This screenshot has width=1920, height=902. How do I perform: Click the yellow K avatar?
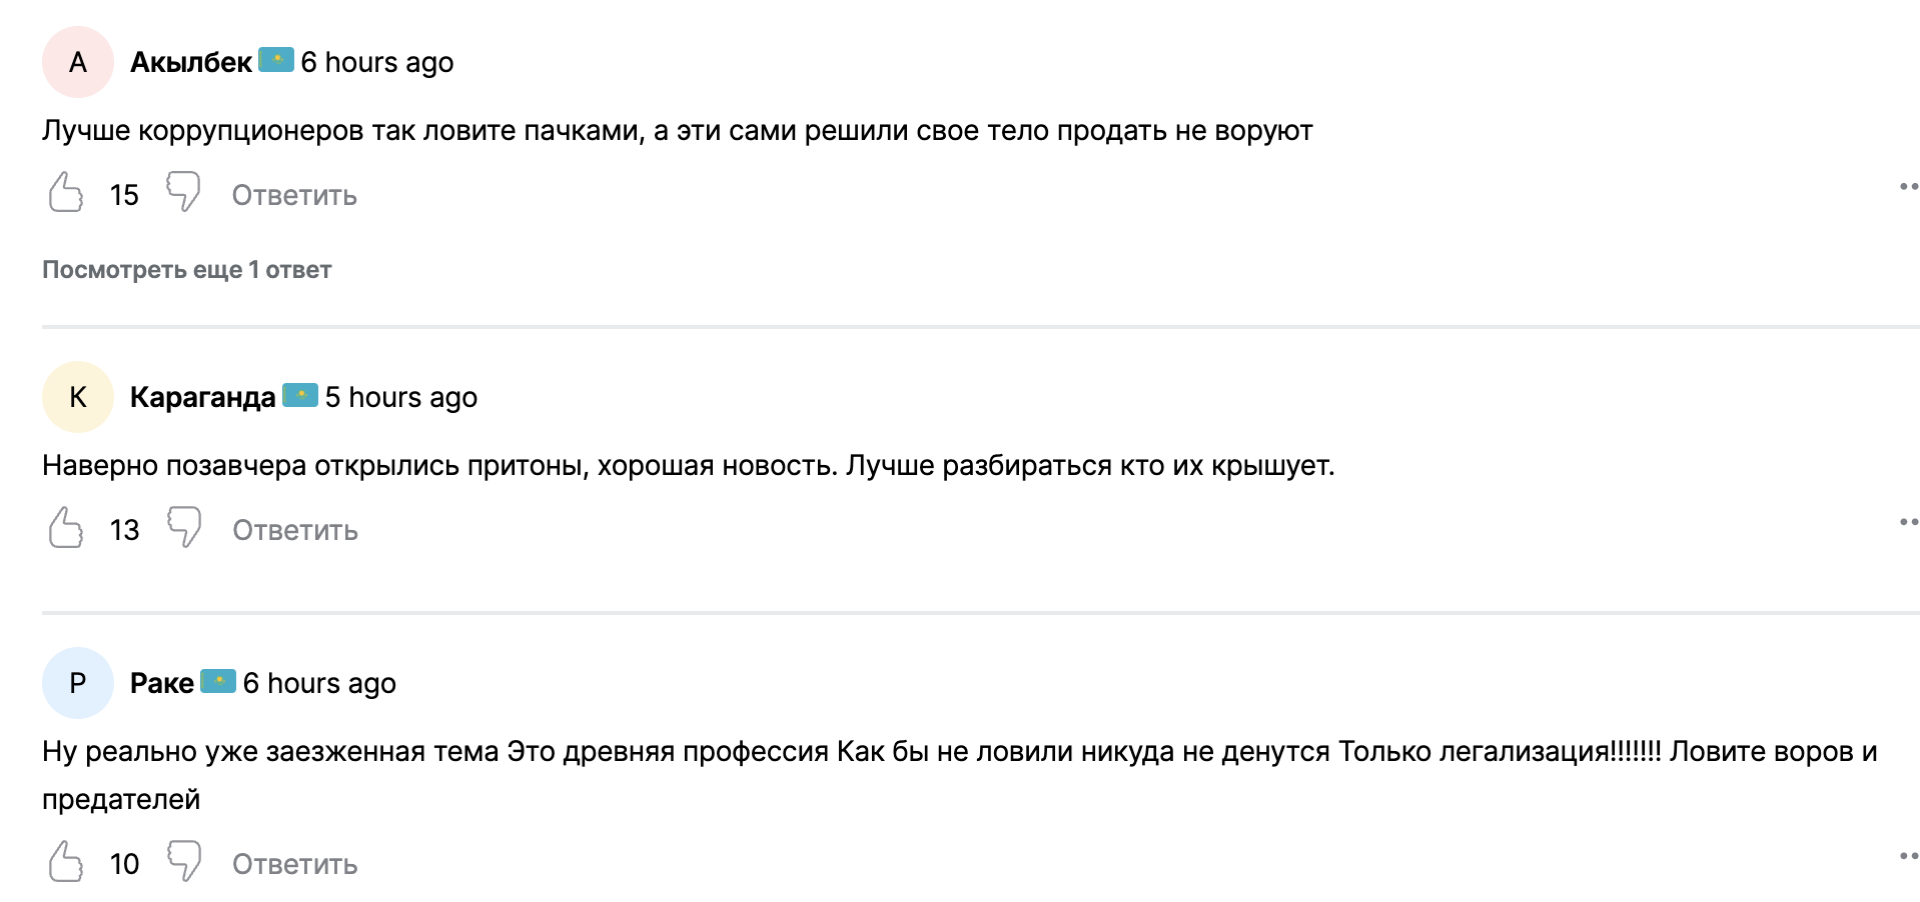coord(78,397)
